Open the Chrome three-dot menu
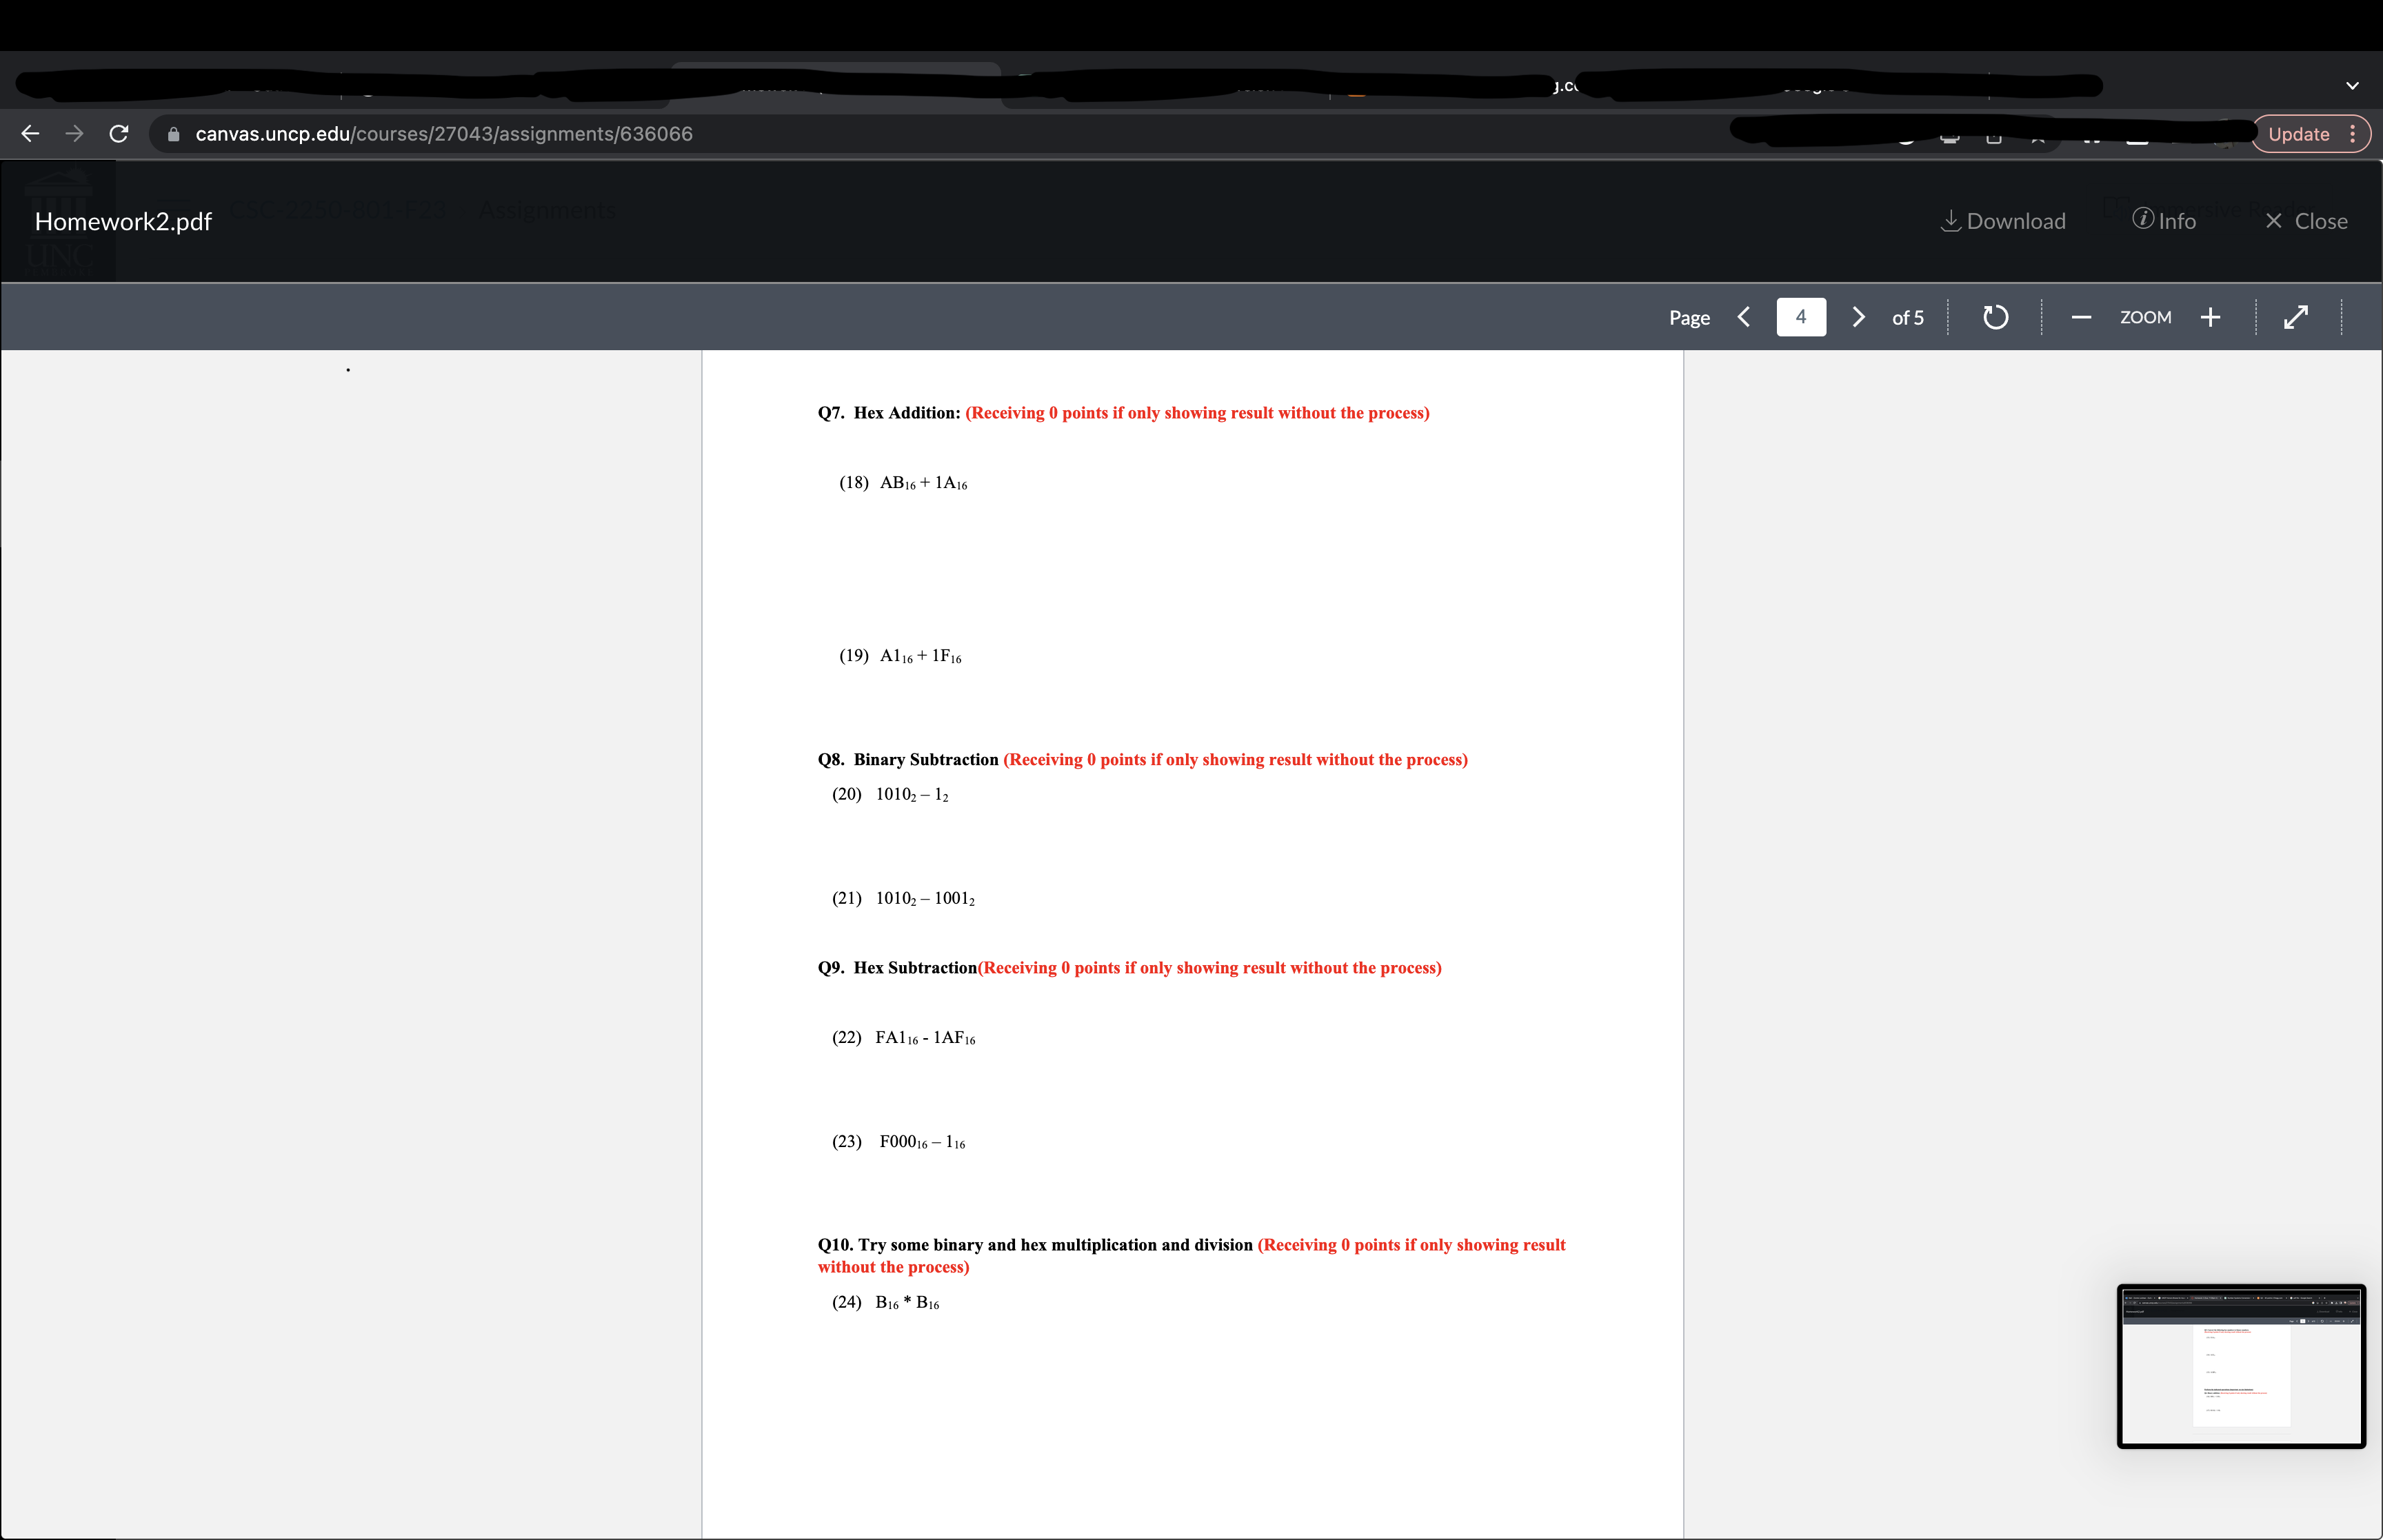 coord(2353,134)
